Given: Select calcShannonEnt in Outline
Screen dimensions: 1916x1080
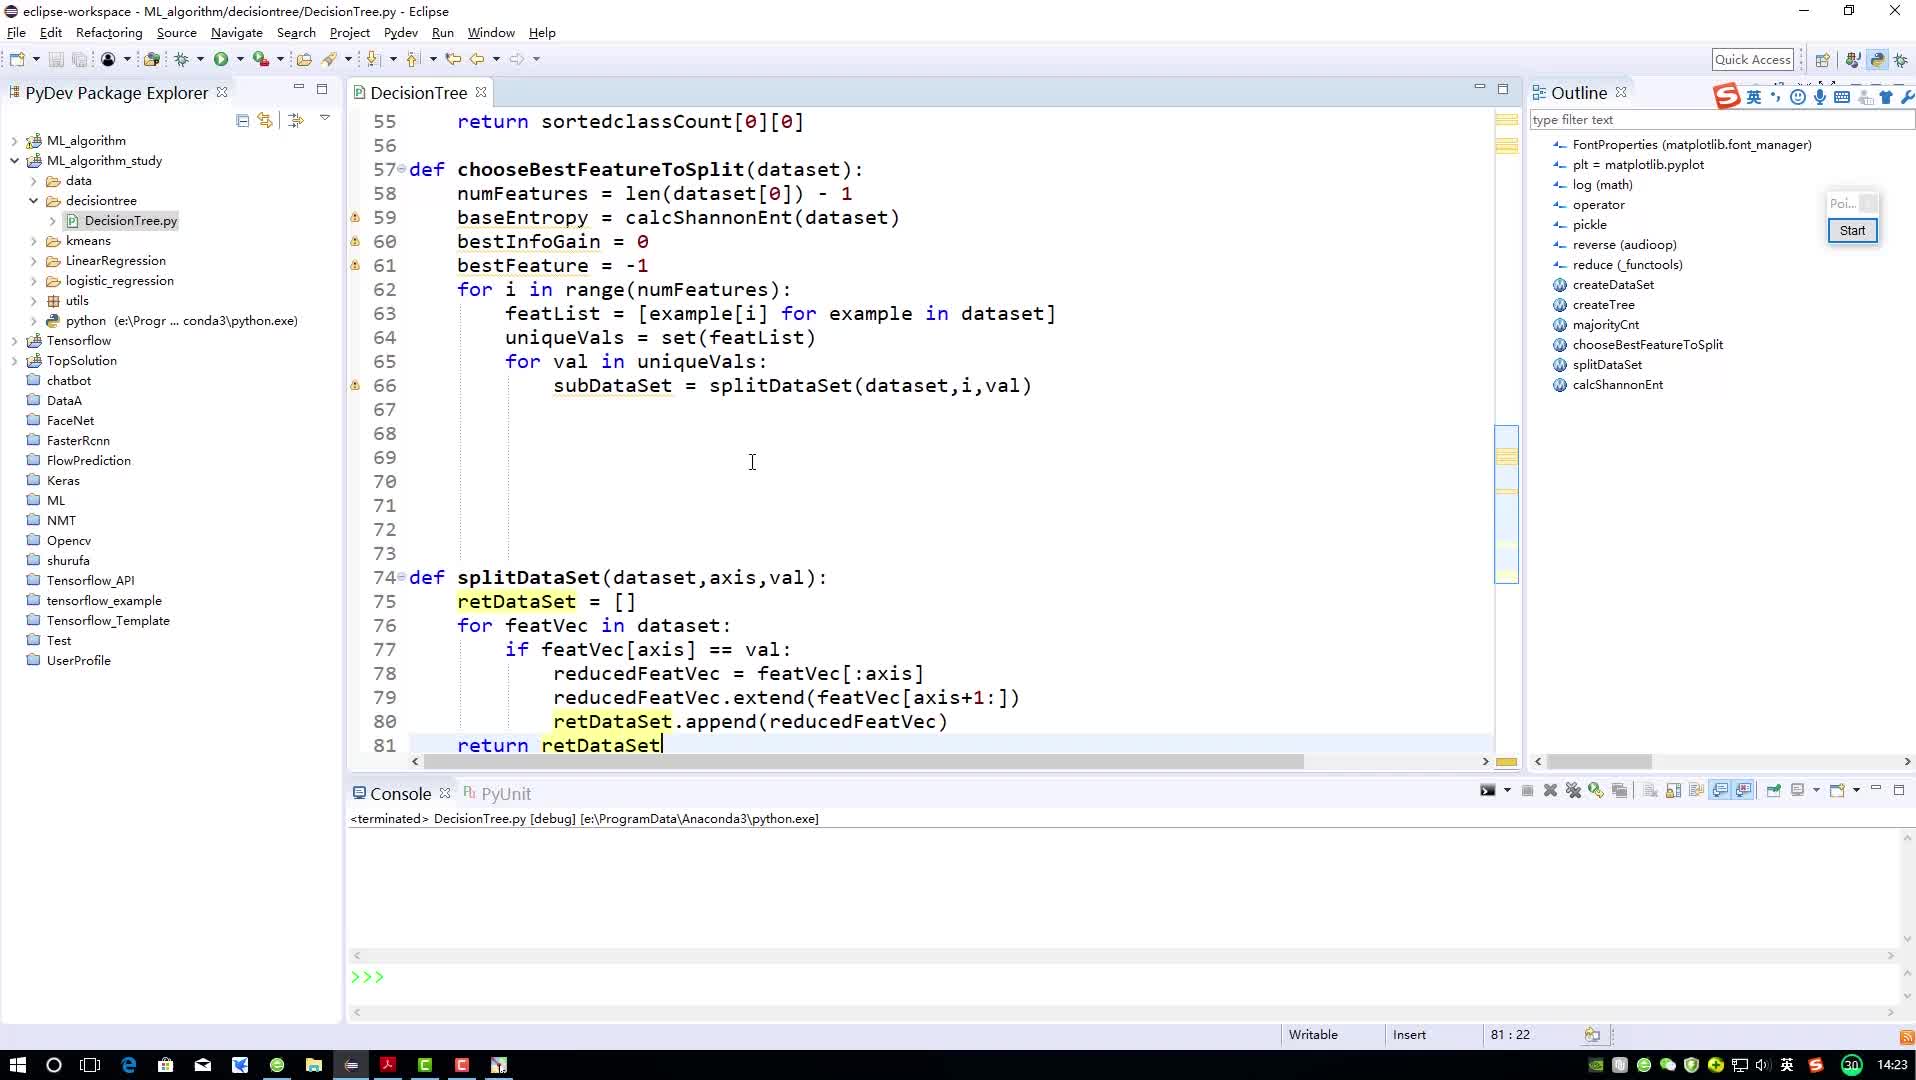Looking at the screenshot, I should tap(1617, 385).
